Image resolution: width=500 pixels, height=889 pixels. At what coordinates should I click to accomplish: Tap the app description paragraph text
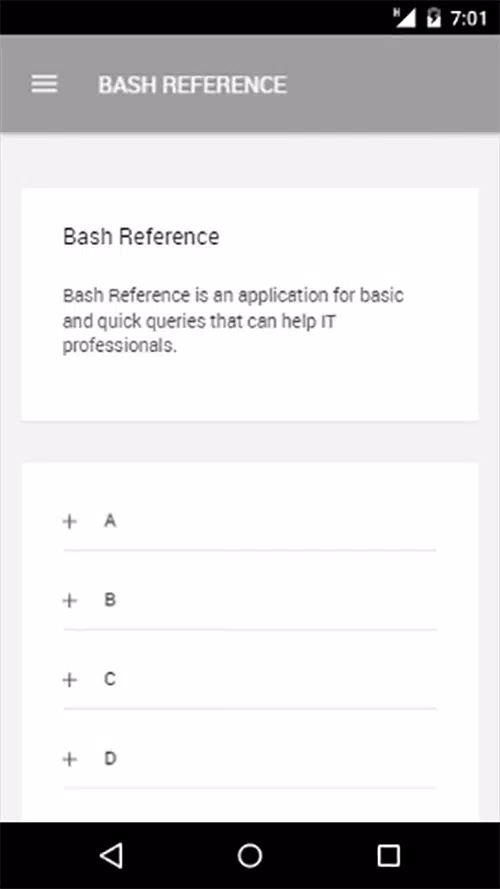coord(233,320)
